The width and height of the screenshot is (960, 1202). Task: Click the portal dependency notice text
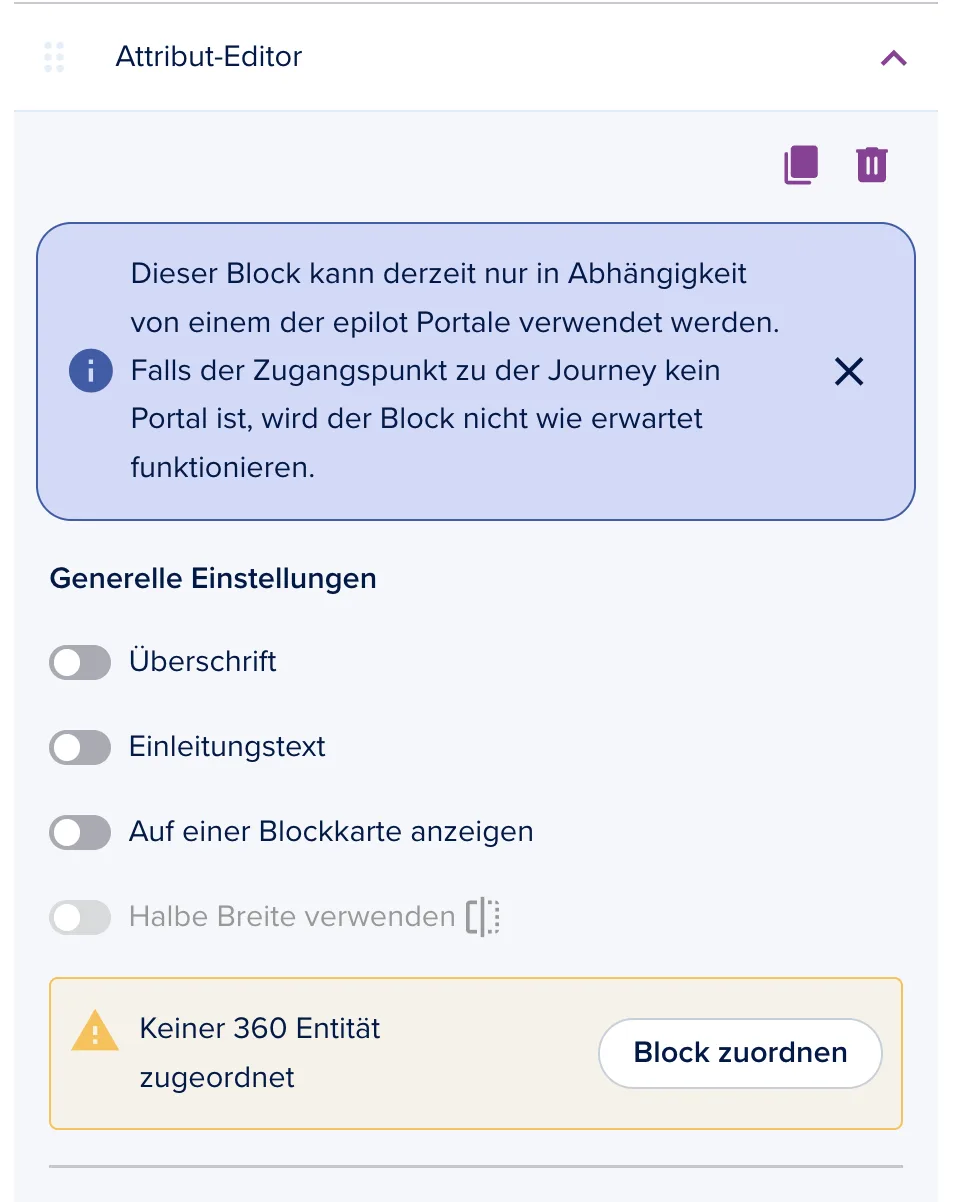455,370
